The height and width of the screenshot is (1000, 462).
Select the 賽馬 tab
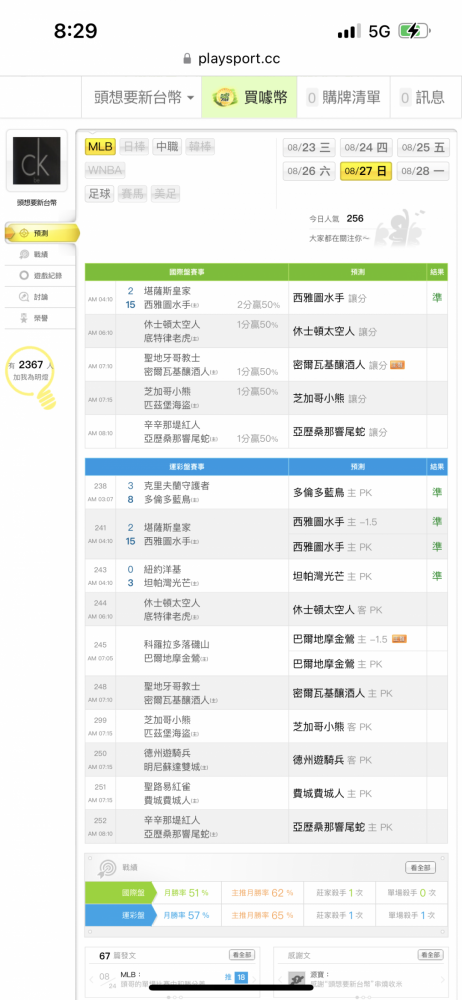tap(133, 194)
